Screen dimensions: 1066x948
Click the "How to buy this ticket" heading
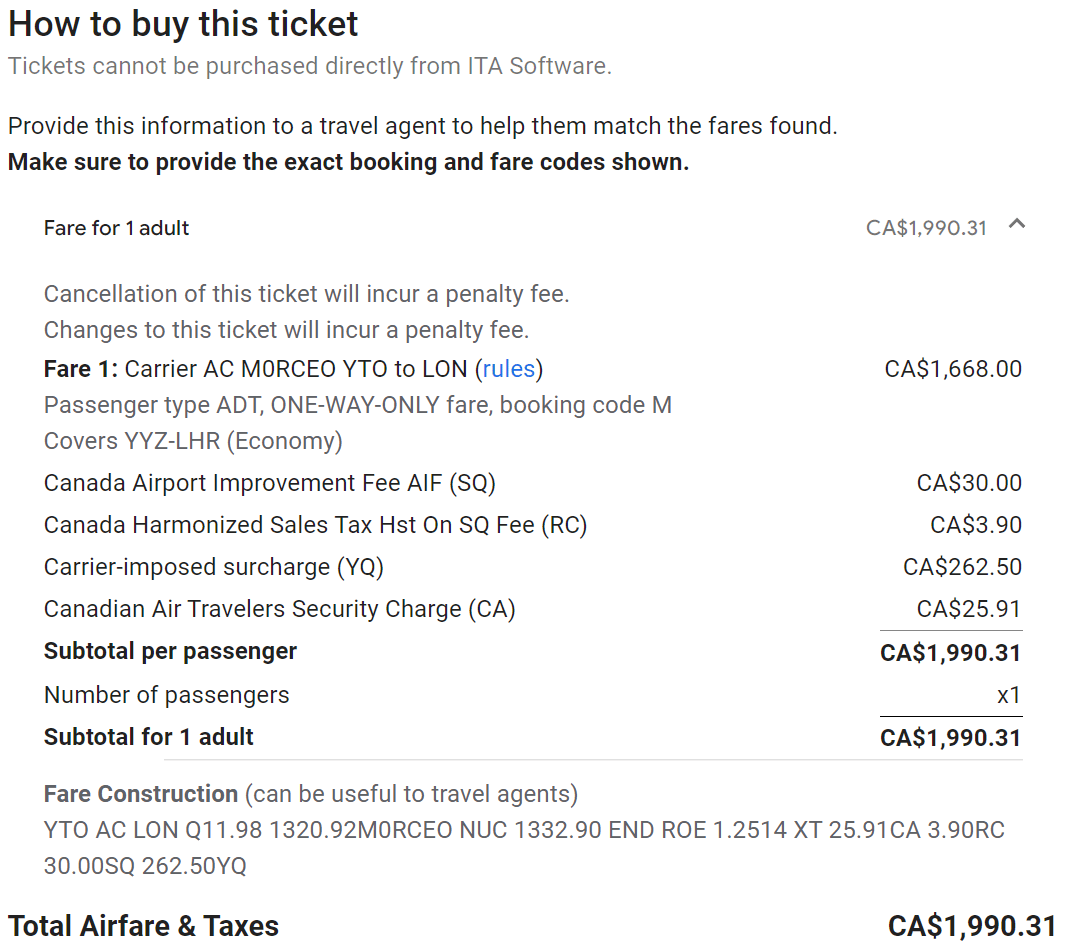[x=183, y=24]
